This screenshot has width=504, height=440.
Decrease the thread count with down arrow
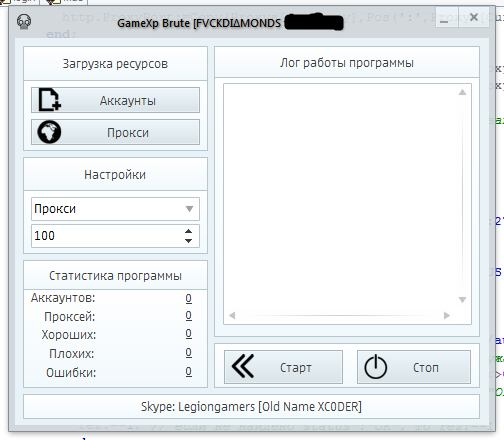[x=188, y=241]
